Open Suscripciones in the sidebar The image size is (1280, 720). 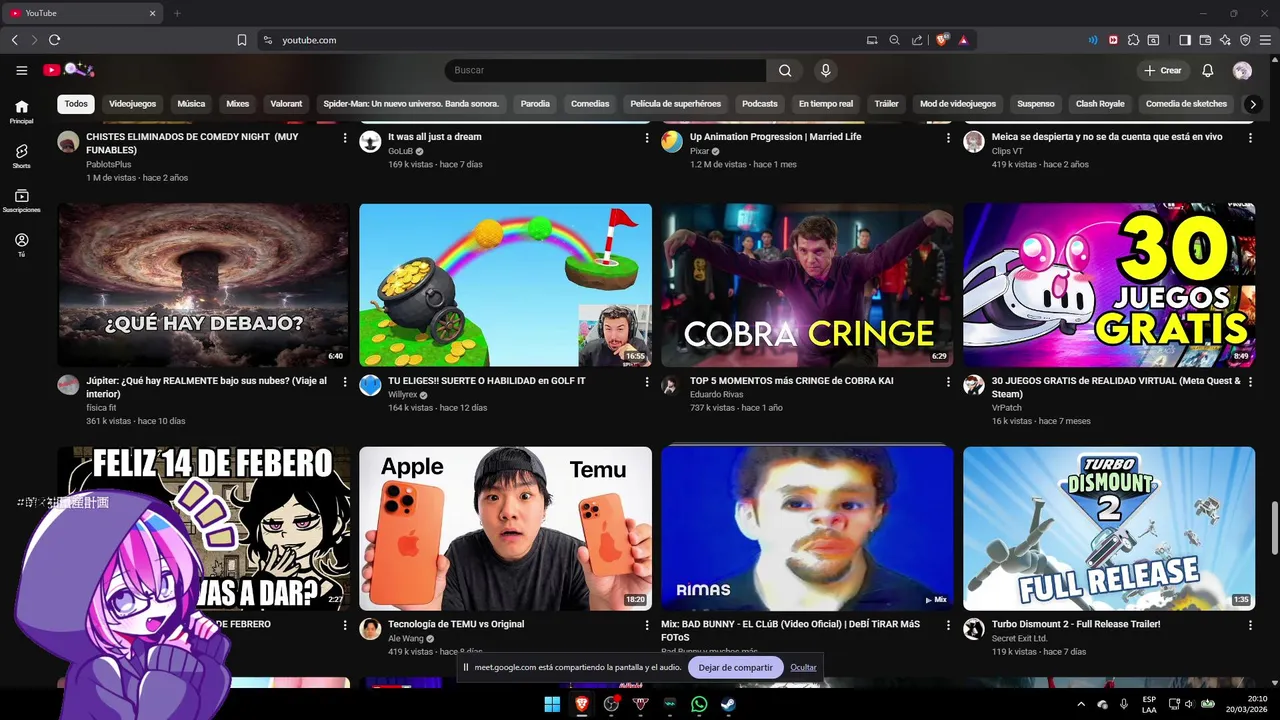point(21,201)
